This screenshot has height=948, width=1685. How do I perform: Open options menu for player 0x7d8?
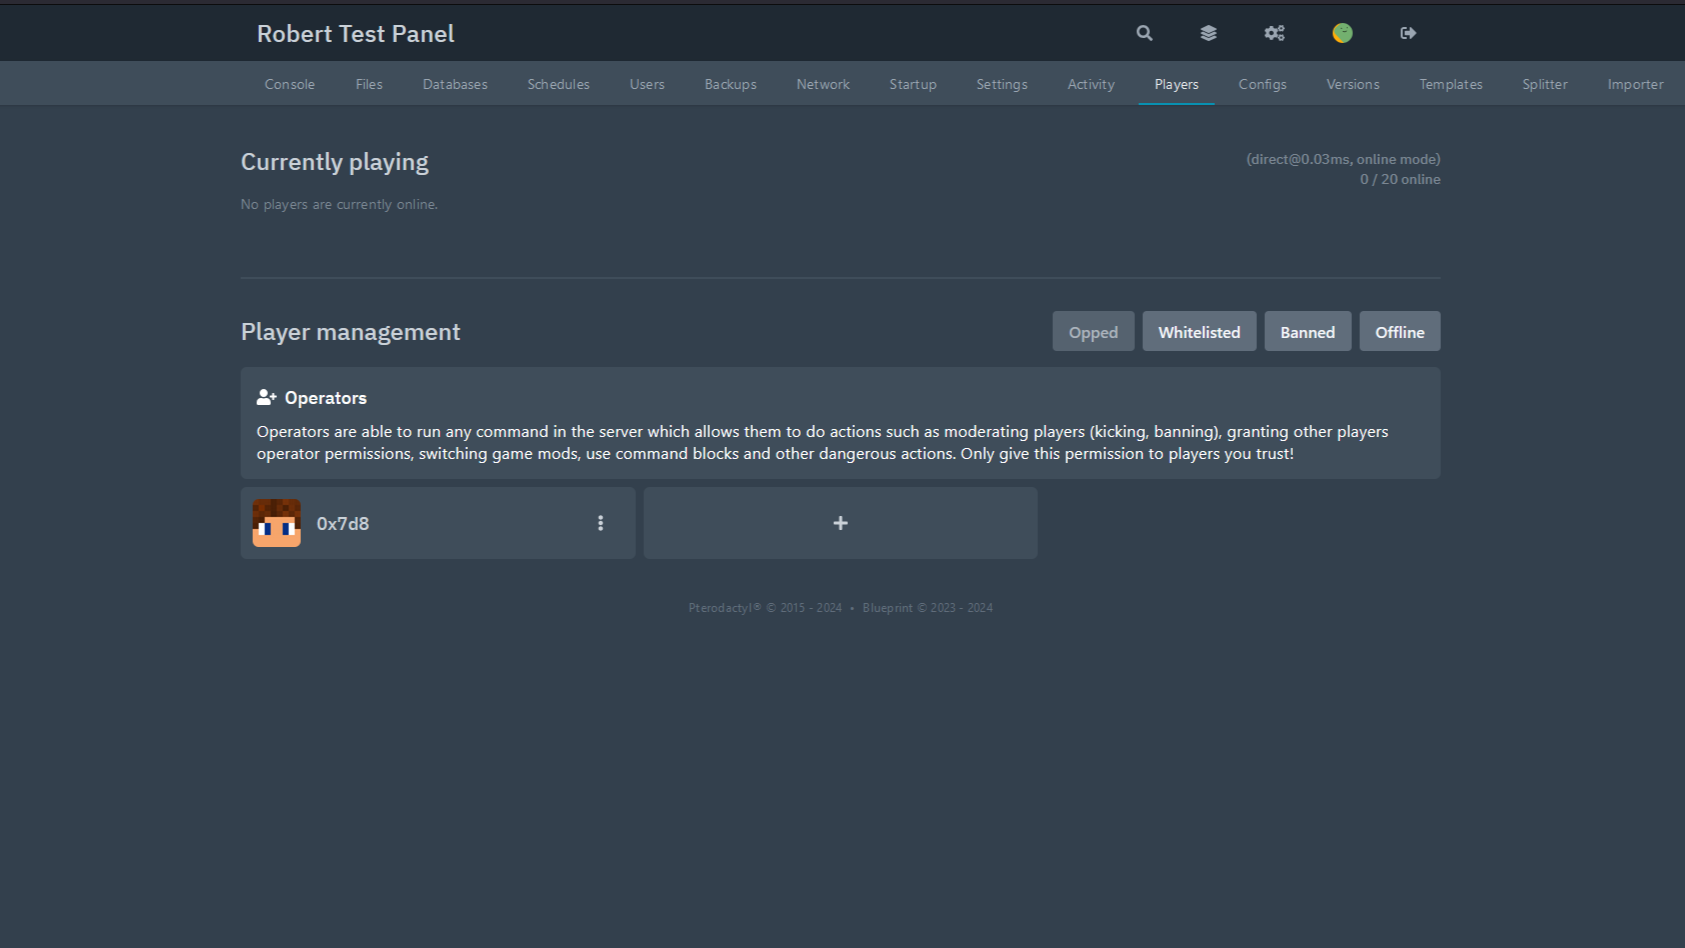pyautogui.click(x=600, y=523)
